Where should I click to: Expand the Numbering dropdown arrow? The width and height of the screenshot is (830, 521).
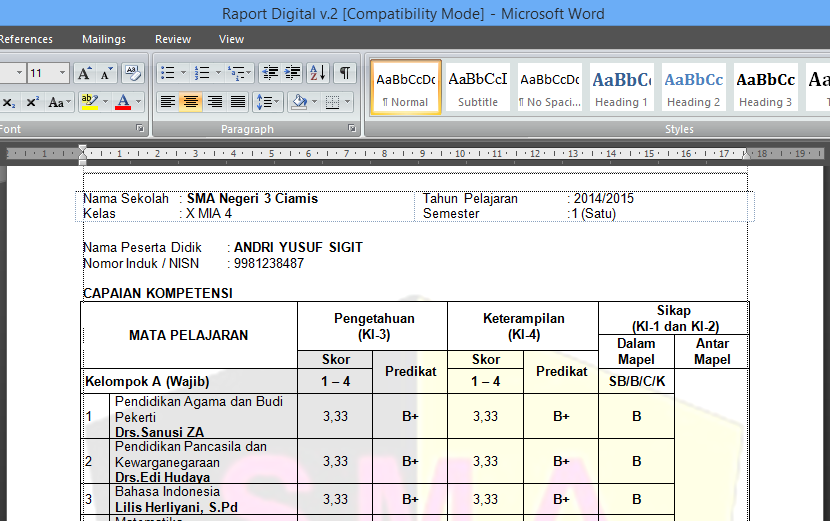218,73
